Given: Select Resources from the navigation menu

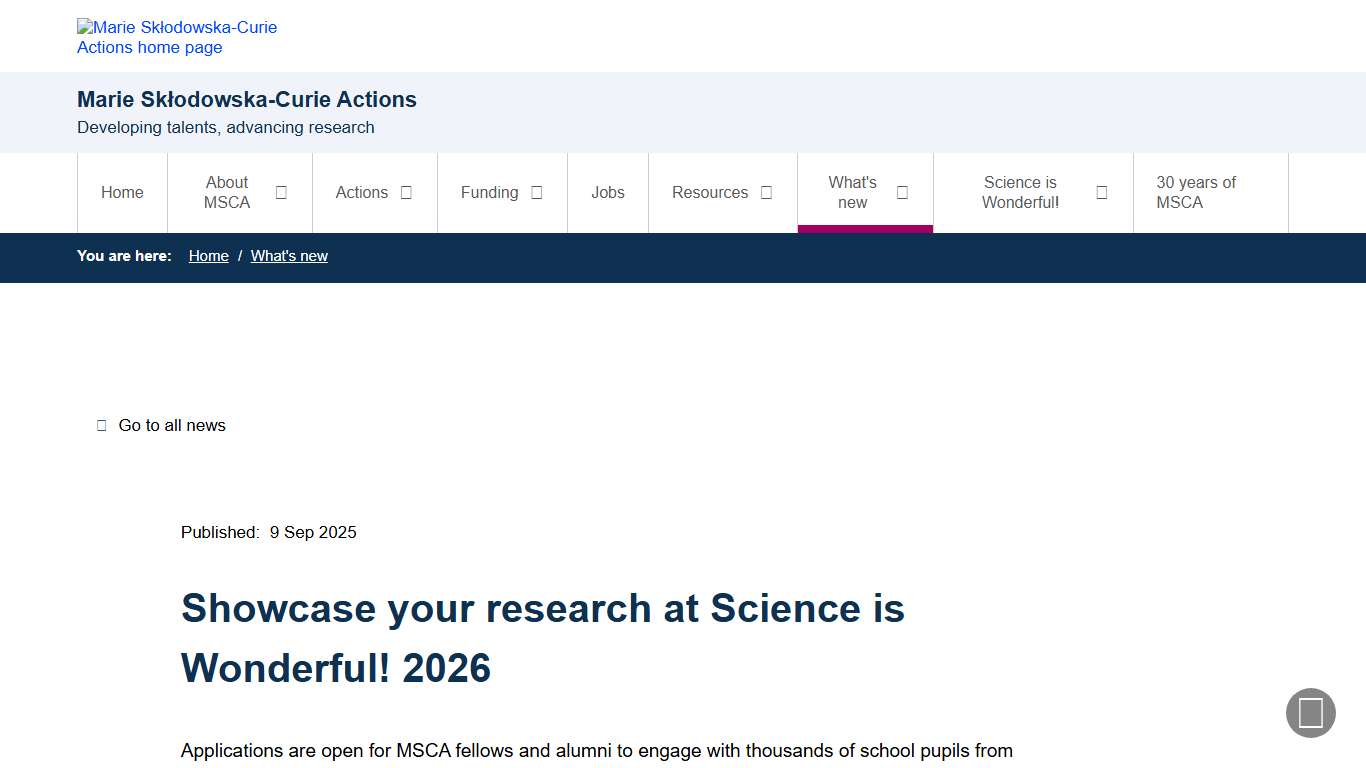Looking at the screenshot, I should pyautogui.click(x=710, y=191).
